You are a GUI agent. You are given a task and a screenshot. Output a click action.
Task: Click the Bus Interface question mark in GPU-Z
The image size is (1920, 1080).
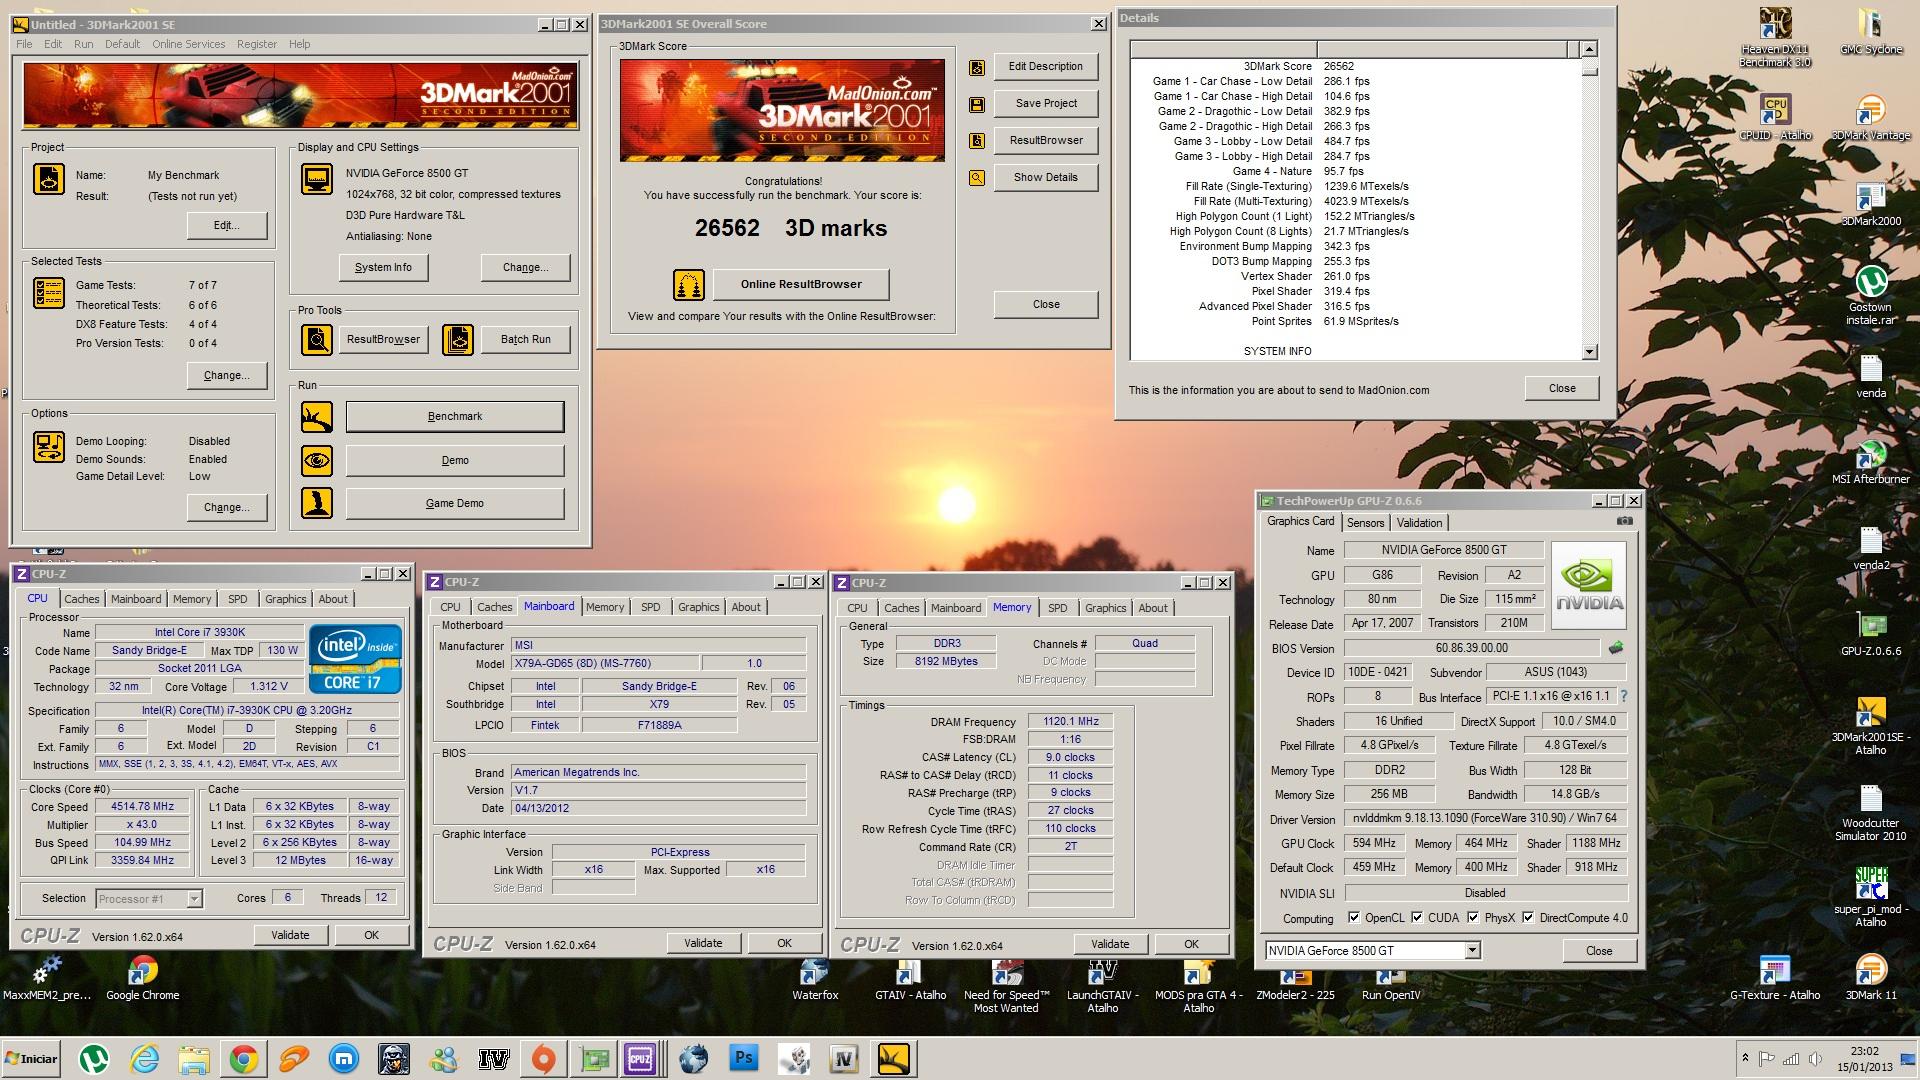tap(1623, 696)
